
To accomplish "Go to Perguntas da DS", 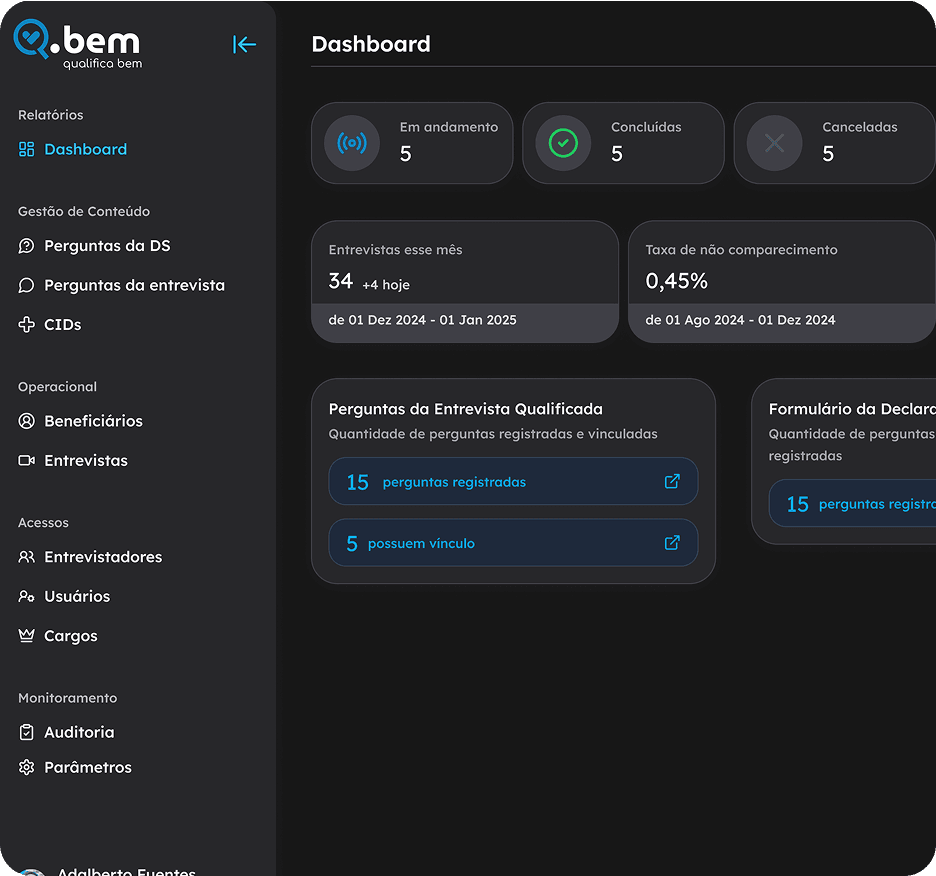I will (x=107, y=246).
